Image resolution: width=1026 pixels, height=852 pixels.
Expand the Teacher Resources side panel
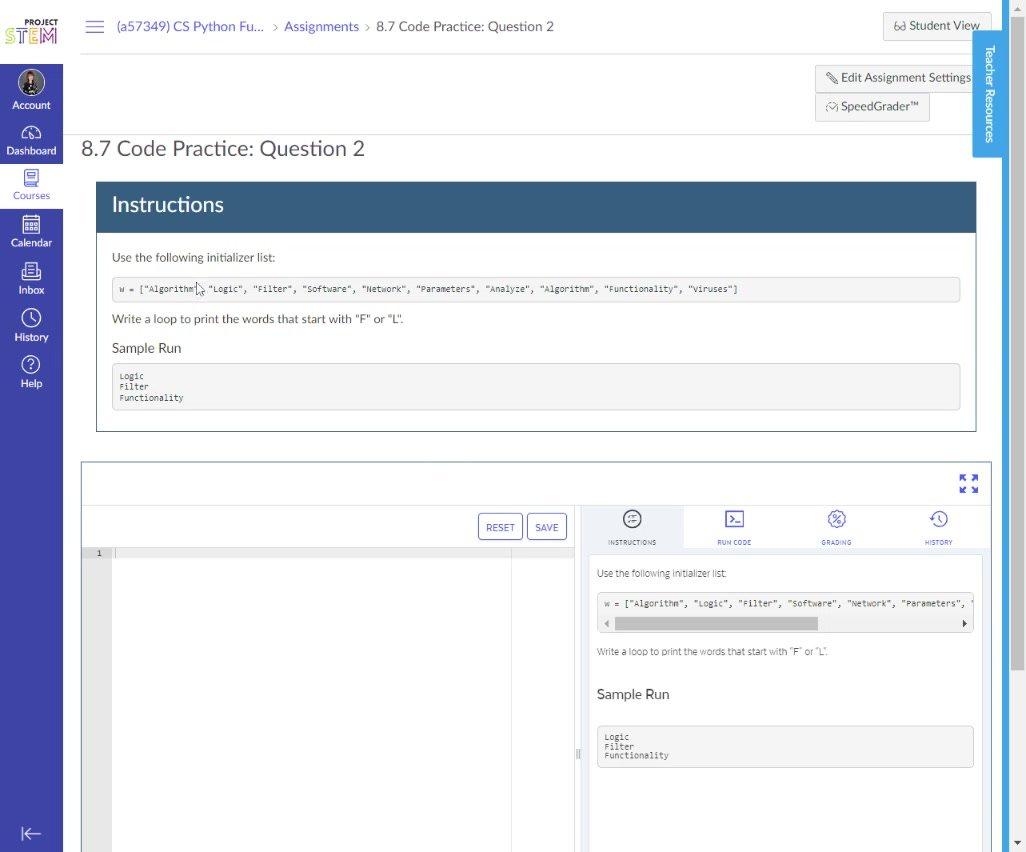989,94
